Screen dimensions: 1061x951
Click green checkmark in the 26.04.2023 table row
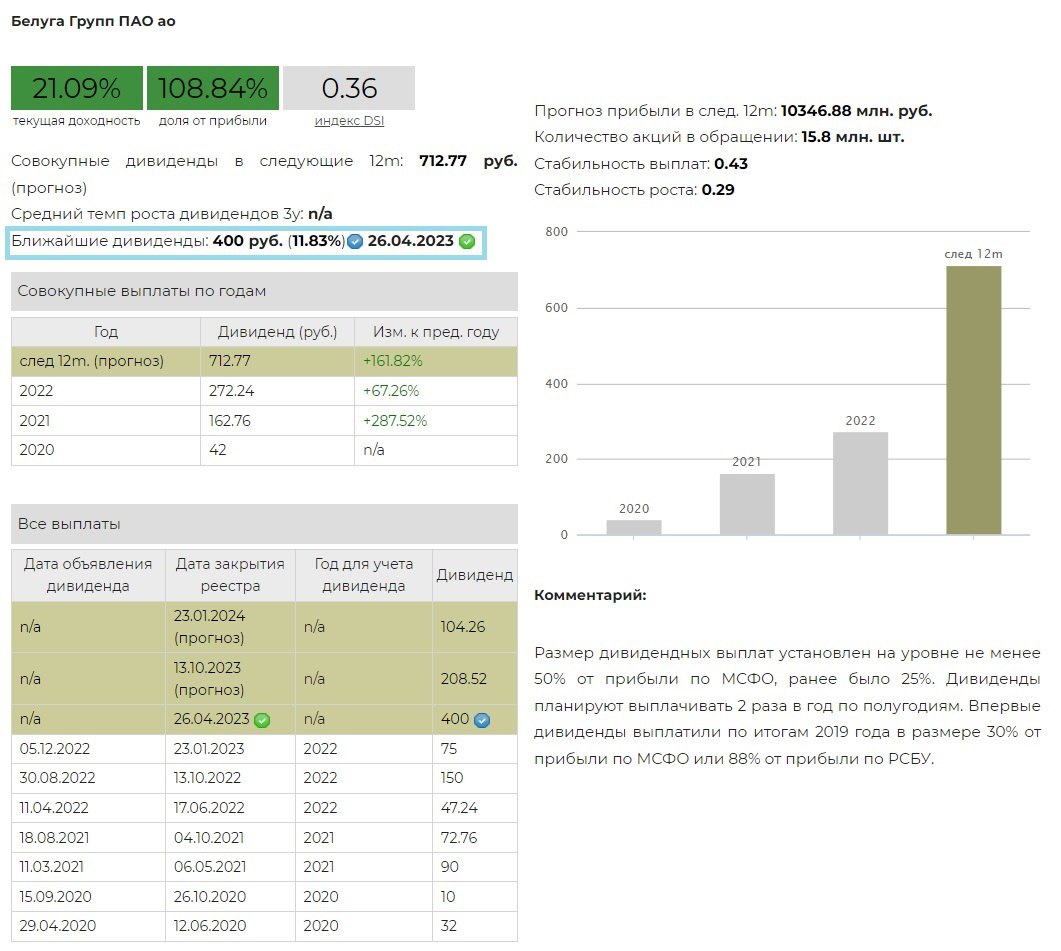[x=262, y=720]
